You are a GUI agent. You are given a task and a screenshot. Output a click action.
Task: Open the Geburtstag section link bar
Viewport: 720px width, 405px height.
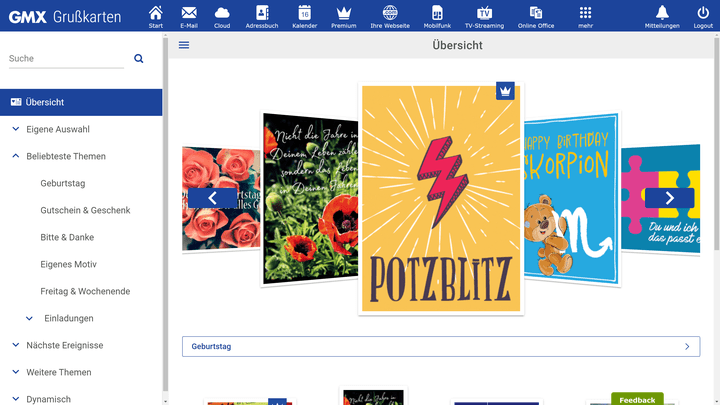pos(440,346)
